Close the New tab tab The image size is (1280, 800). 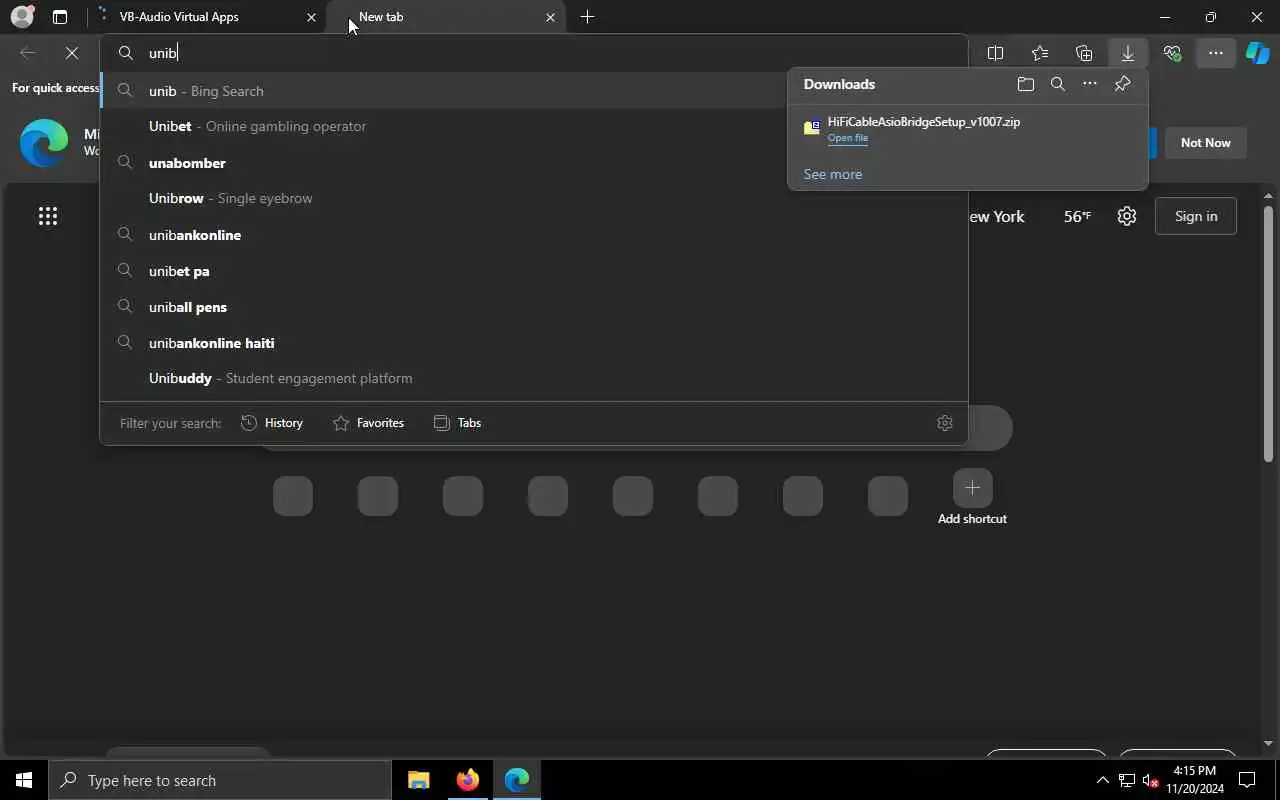550,17
